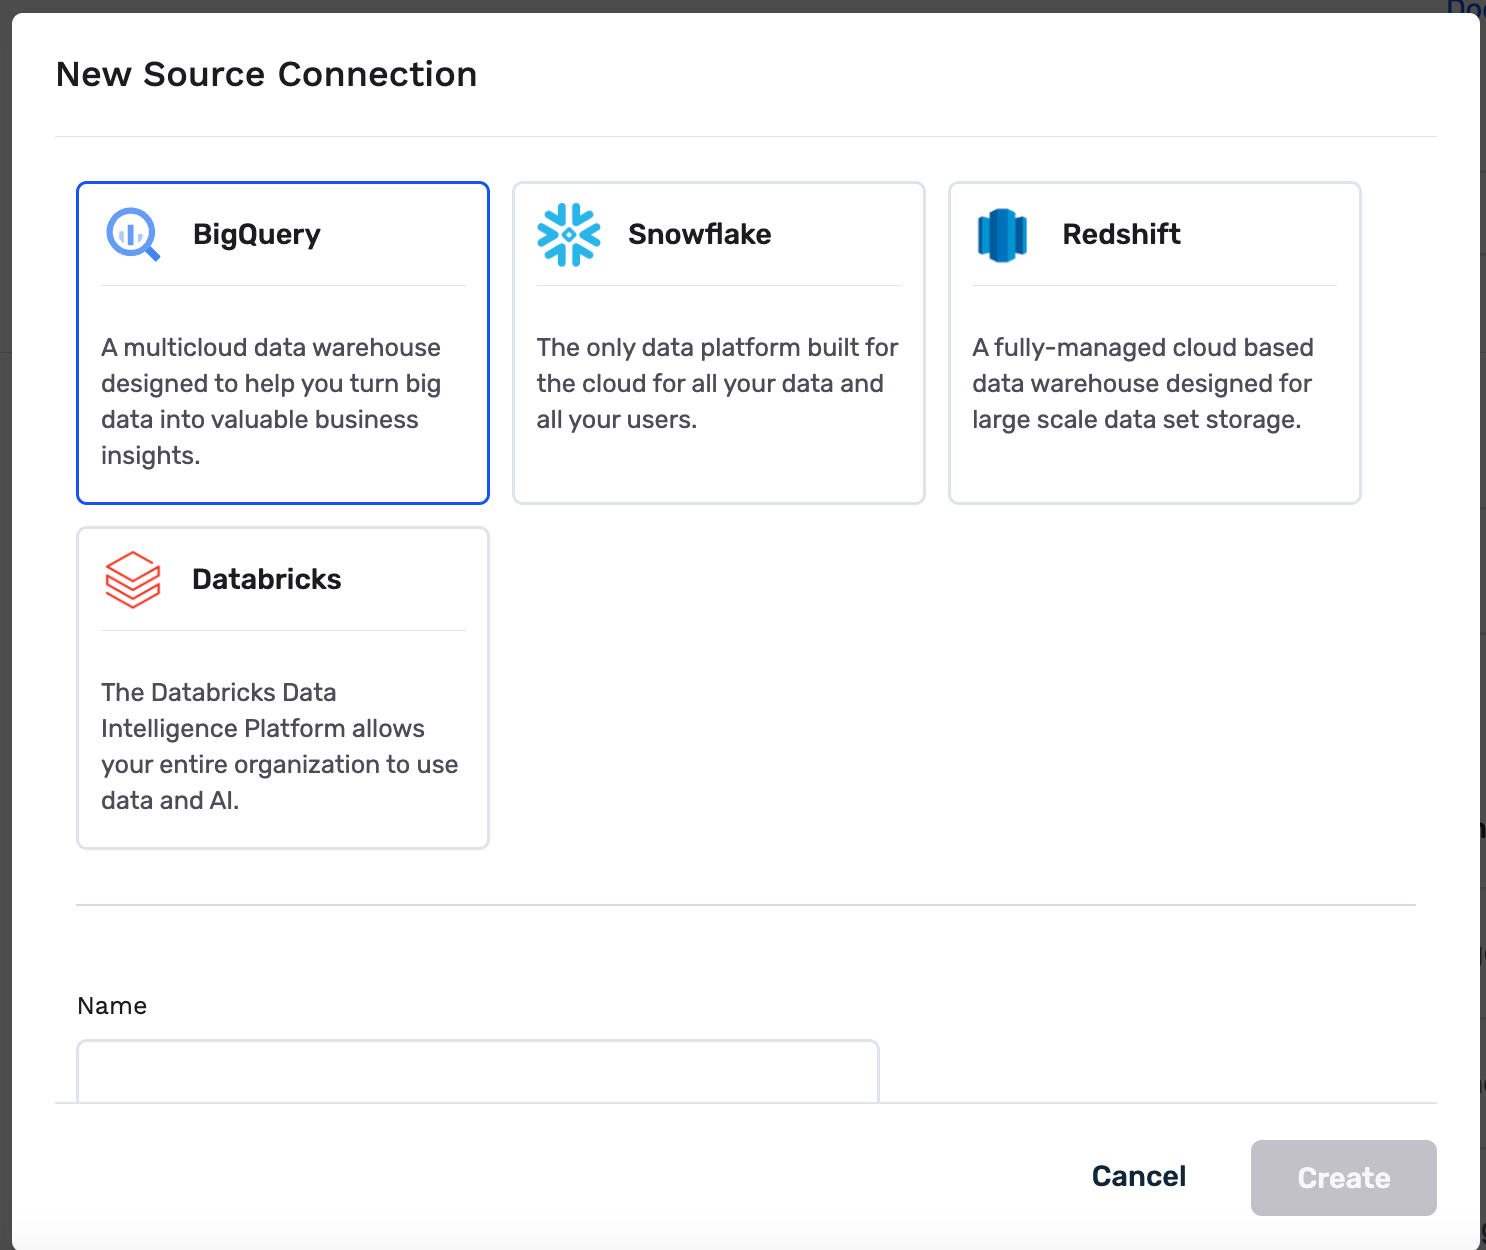
Task: Click the Redshift fully-managed warehouse description
Action: click(x=1143, y=383)
